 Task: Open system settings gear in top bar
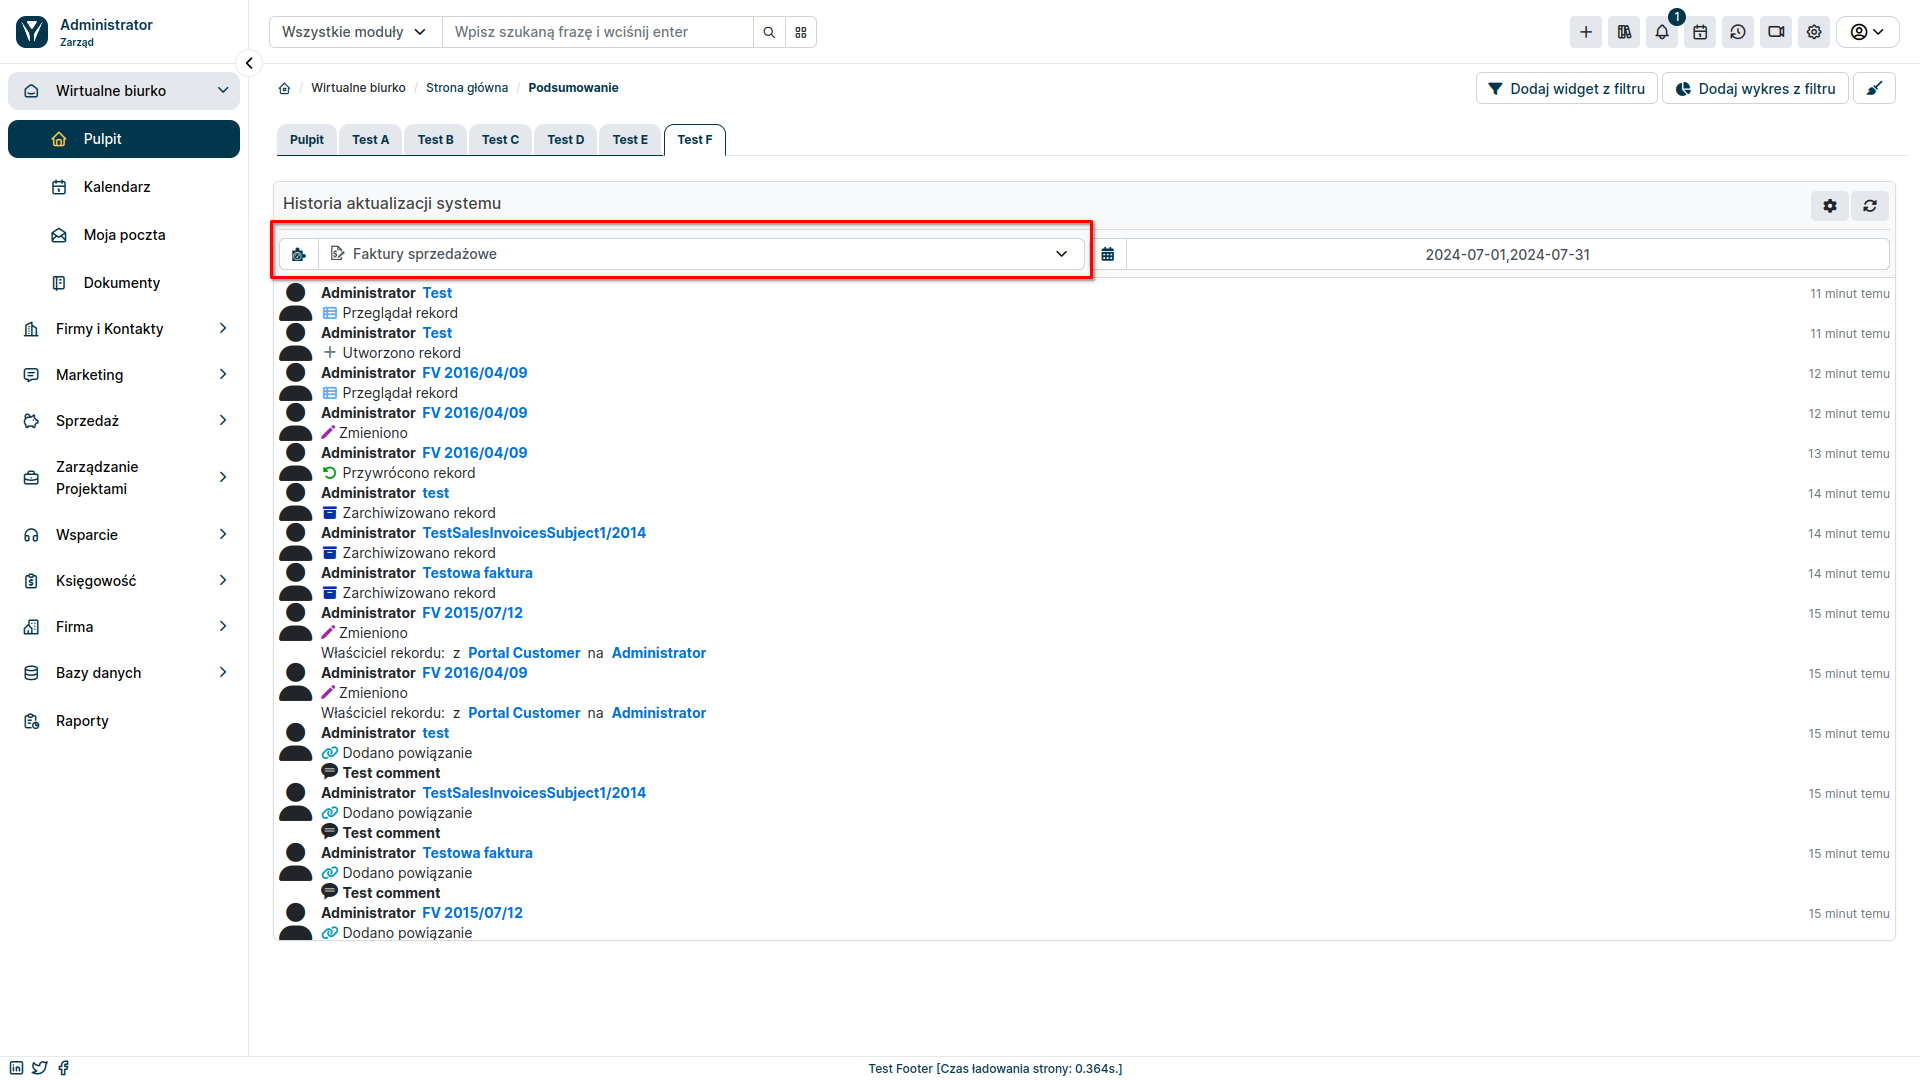1814,32
